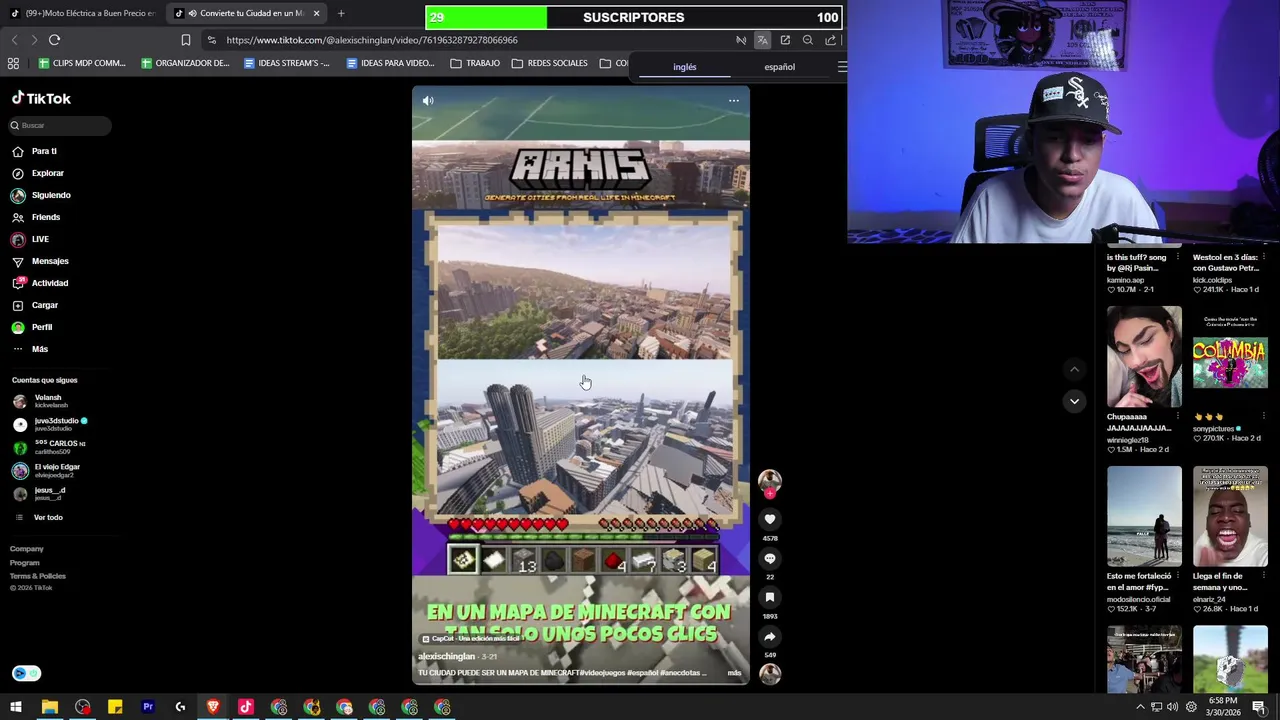Open IDEAS PARA VIDEO bookmark
This screenshot has width=1280, height=720.
point(390,63)
